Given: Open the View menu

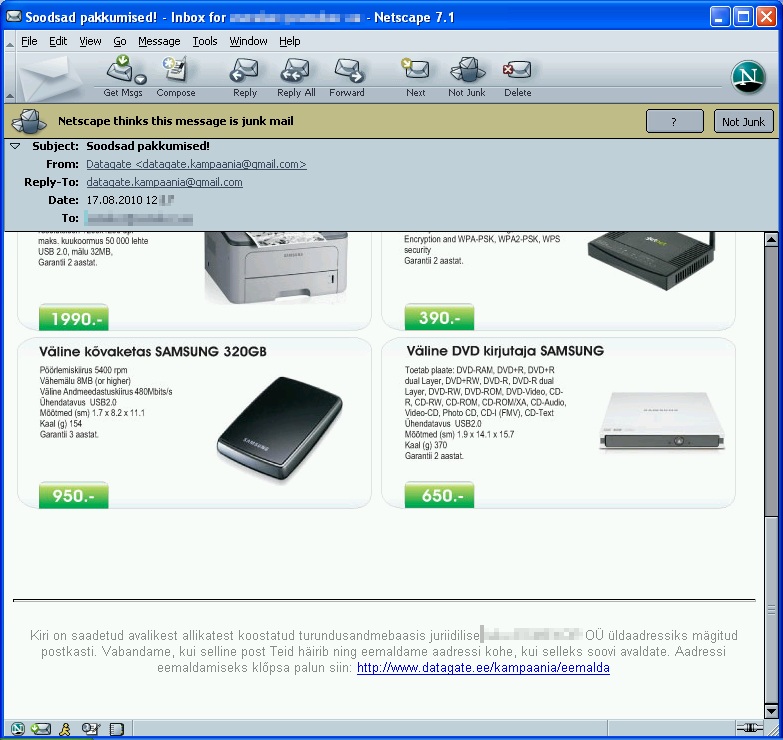Looking at the screenshot, I should pos(90,41).
